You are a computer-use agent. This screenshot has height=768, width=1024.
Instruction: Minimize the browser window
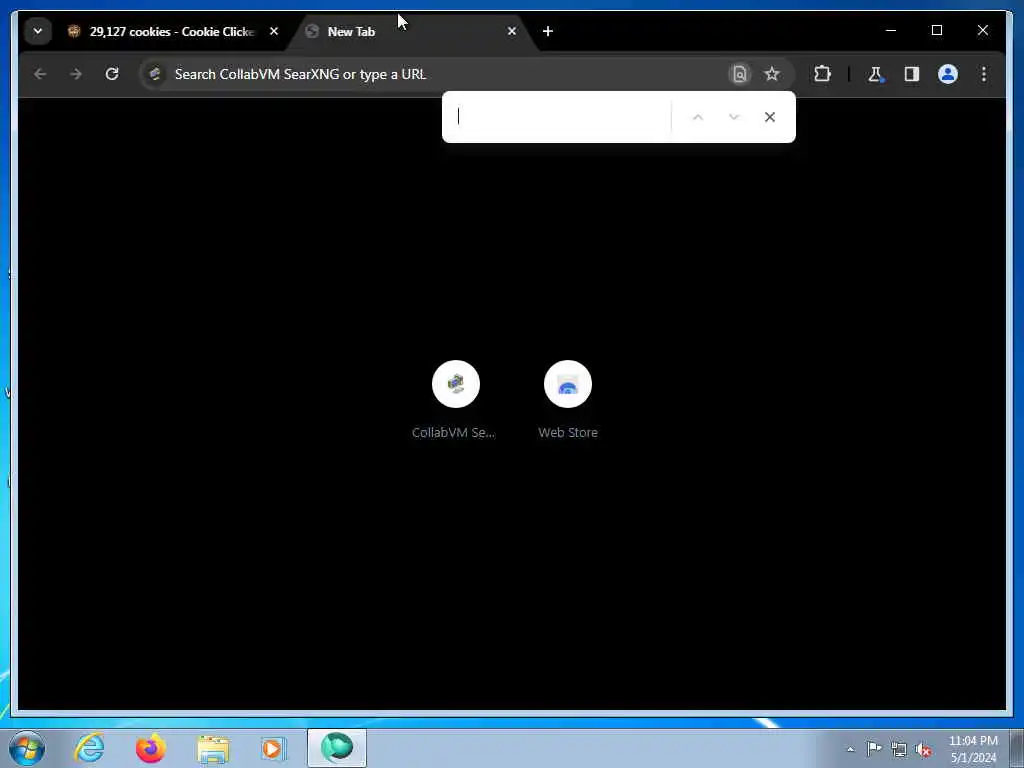pyautogui.click(x=891, y=31)
